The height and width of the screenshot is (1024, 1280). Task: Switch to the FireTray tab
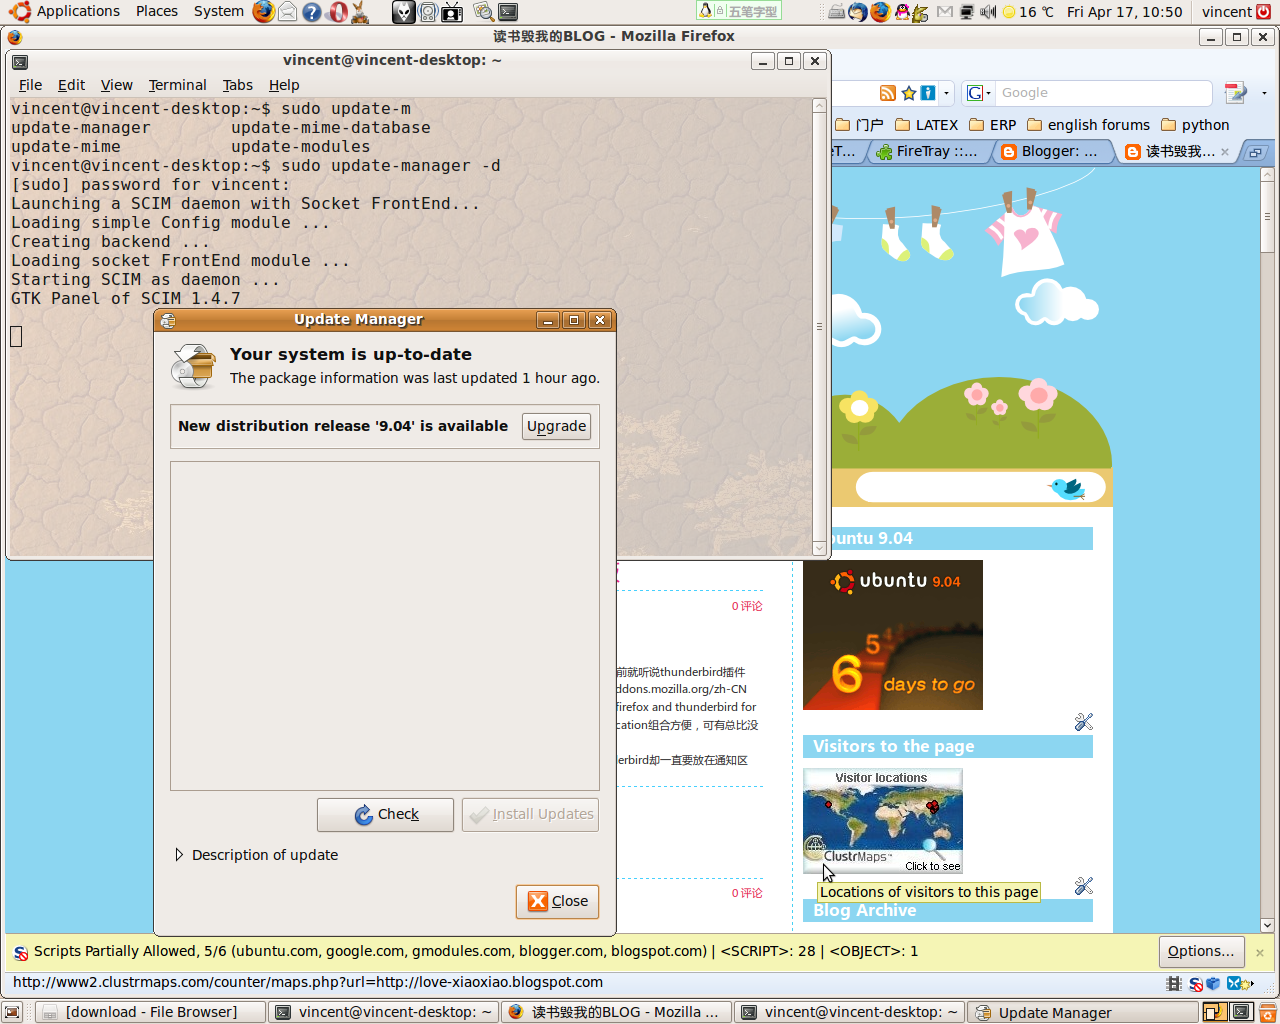click(927, 151)
